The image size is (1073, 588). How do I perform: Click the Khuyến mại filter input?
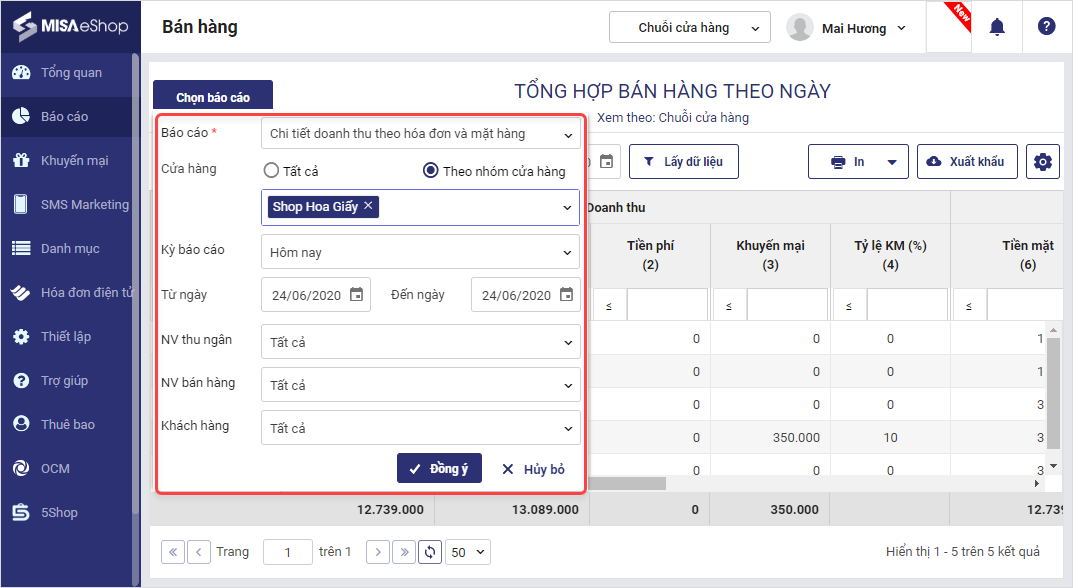pos(787,305)
